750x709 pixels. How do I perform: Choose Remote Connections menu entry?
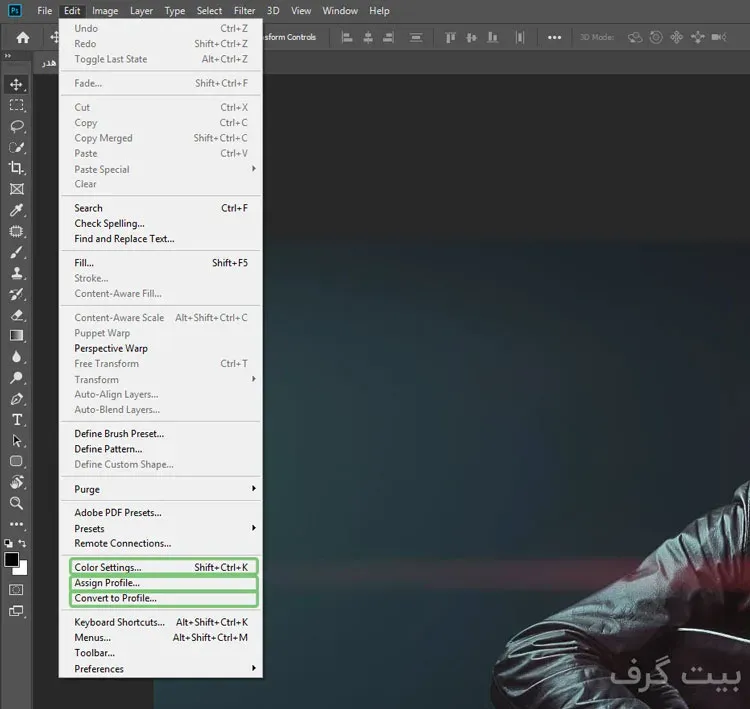(x=161, y=543)
